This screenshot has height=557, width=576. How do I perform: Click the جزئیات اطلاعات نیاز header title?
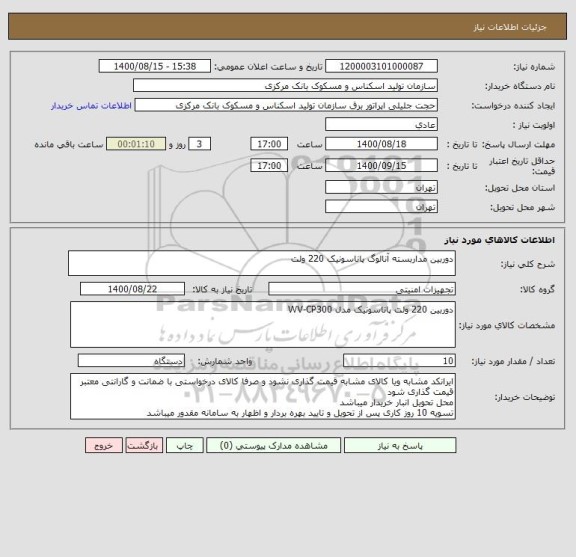510,27
